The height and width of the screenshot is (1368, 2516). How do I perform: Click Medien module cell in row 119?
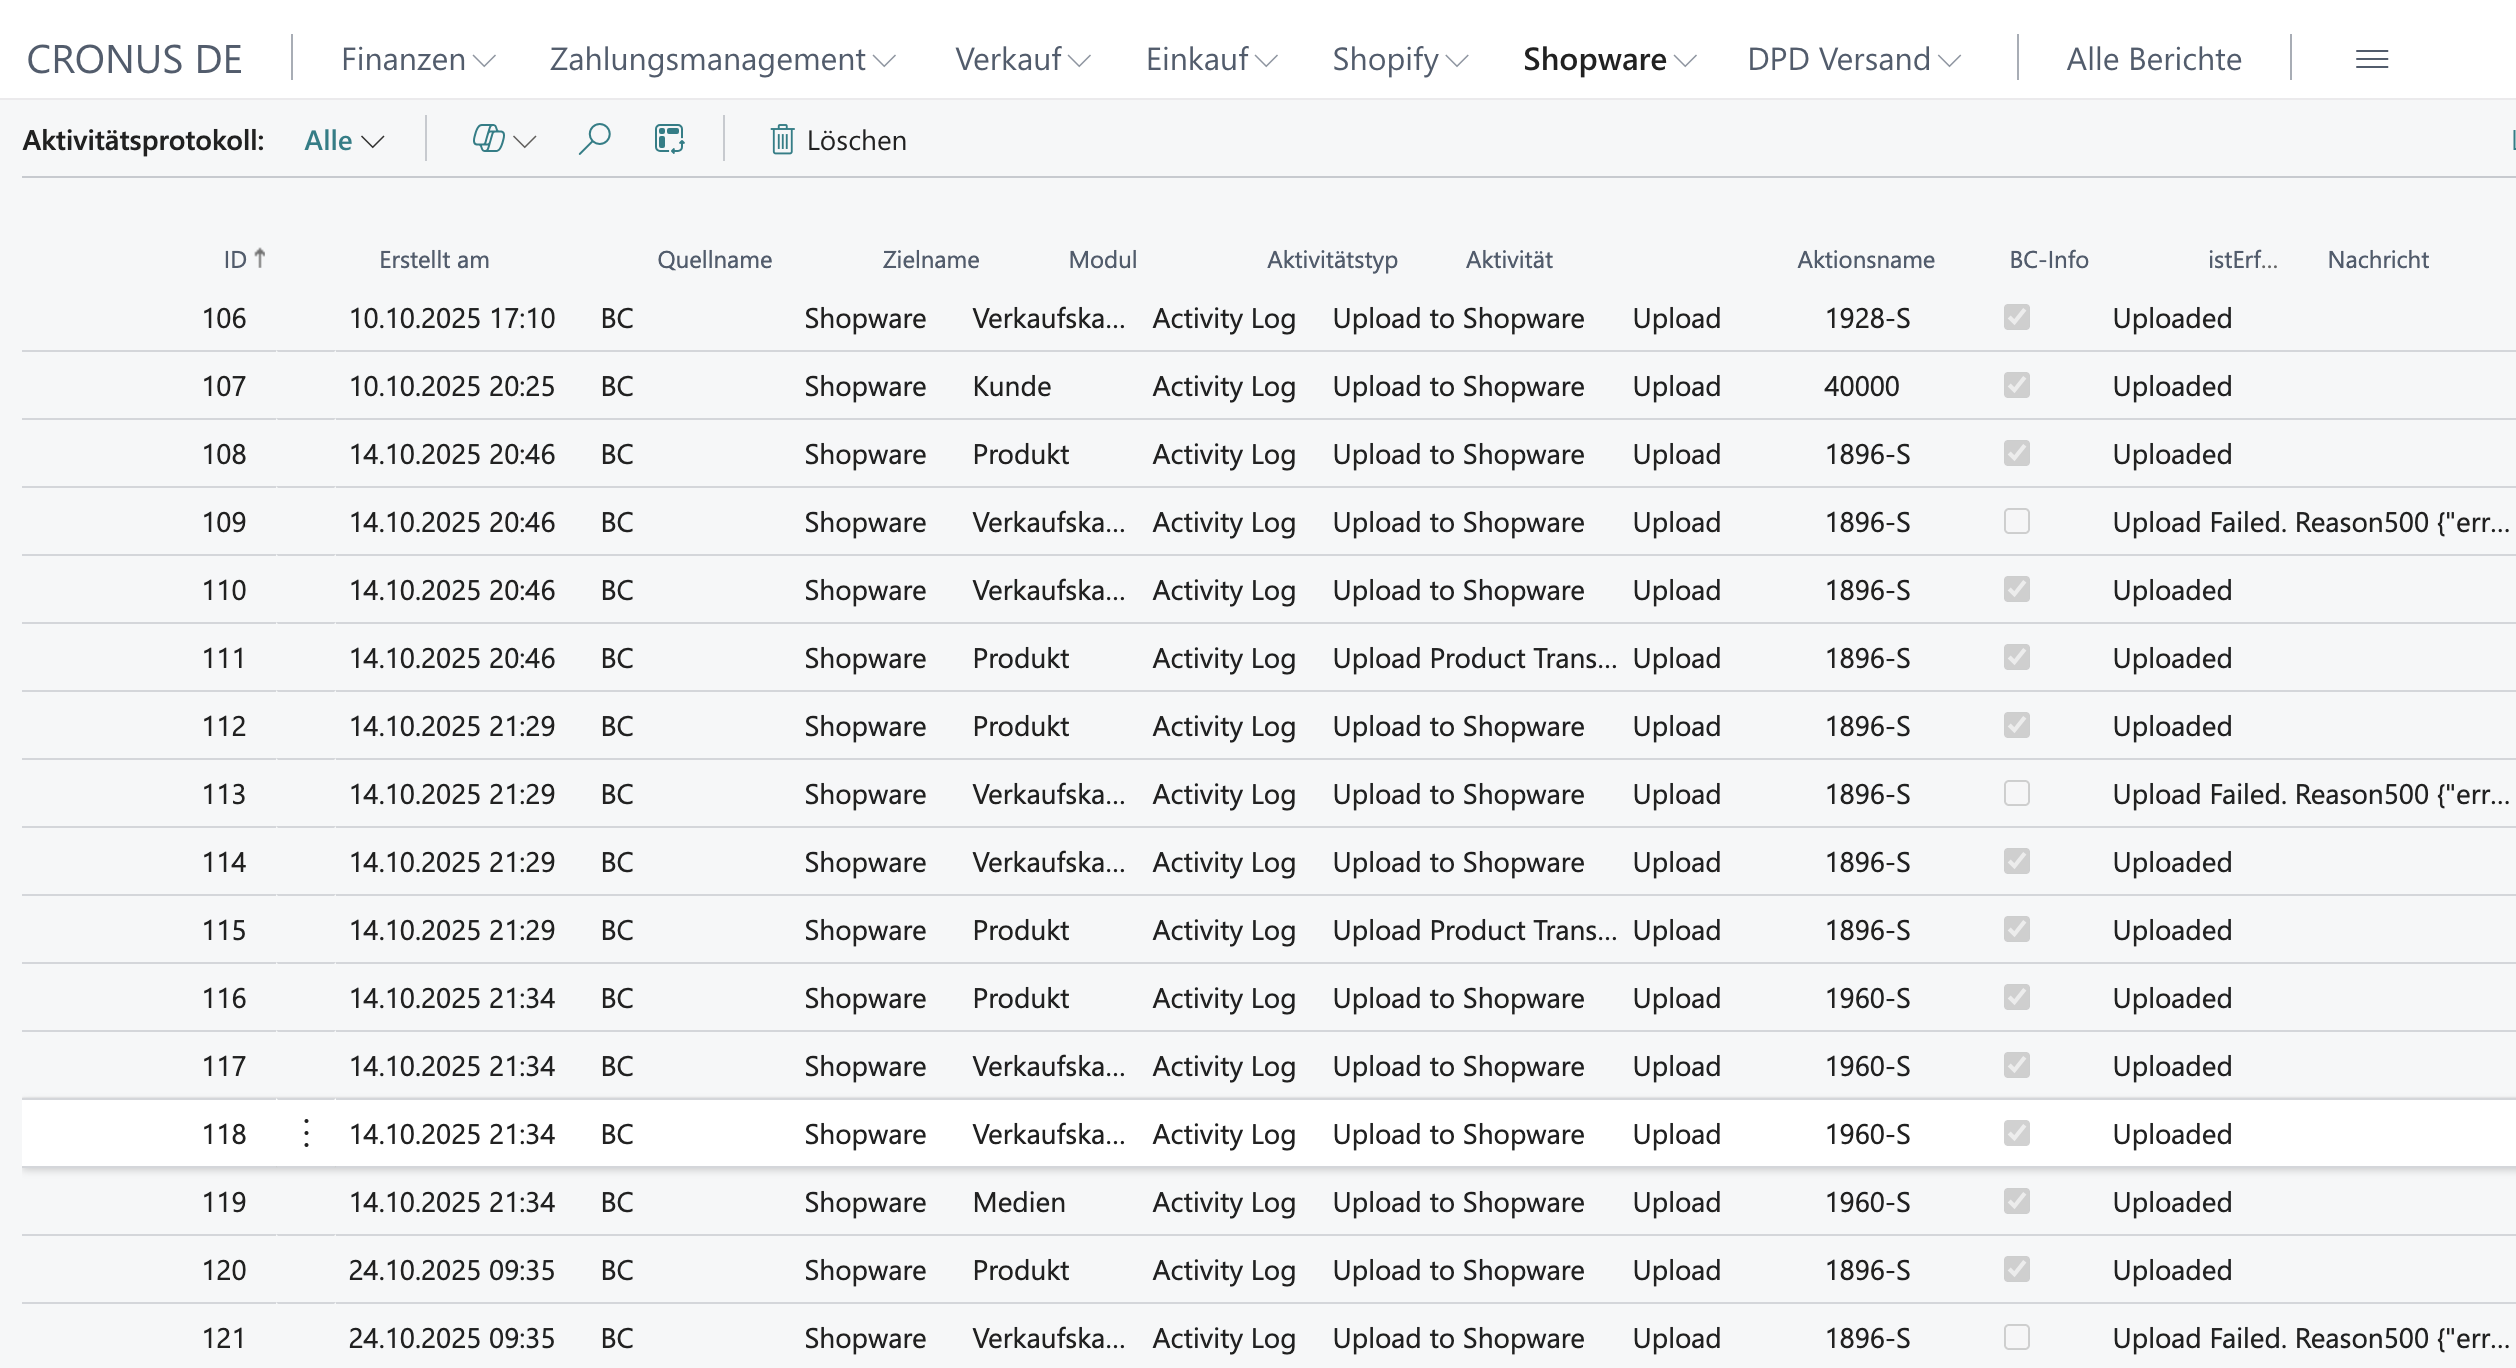click(1019, 1202)
